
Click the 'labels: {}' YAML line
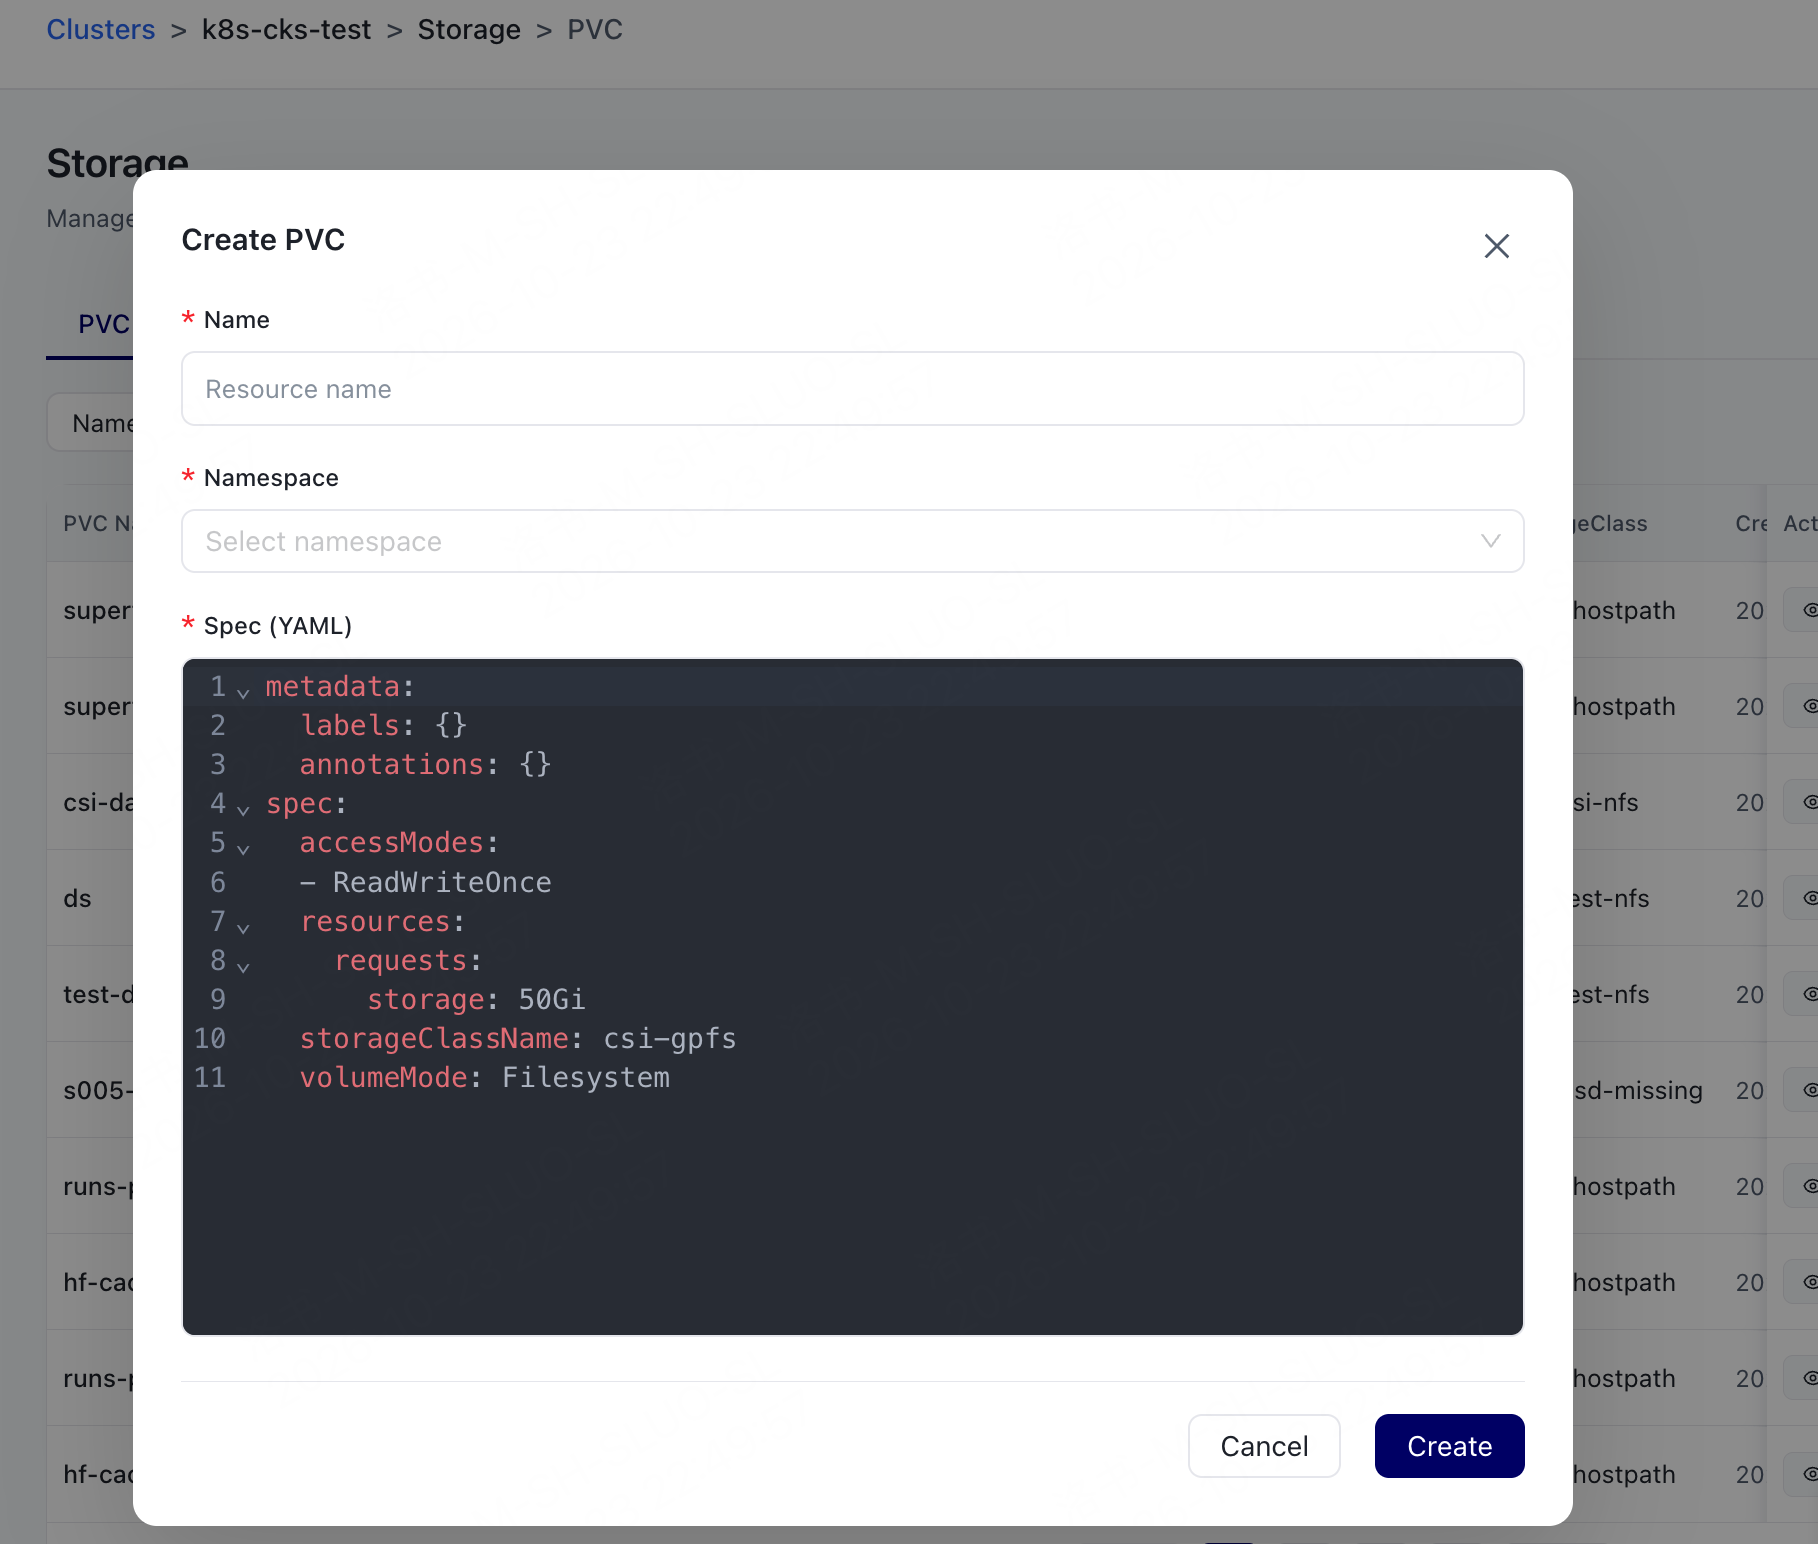pyautogui.click(x=384, y=725)
